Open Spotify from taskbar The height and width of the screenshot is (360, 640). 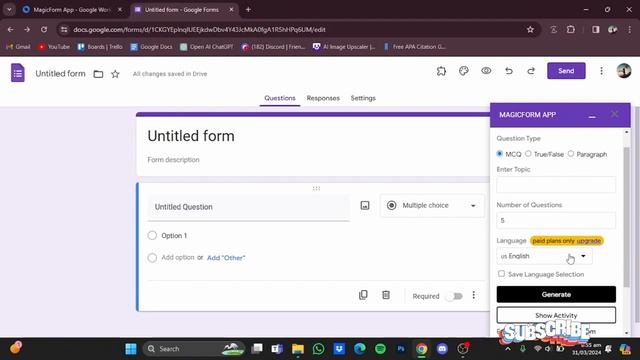tap(380, 349)
